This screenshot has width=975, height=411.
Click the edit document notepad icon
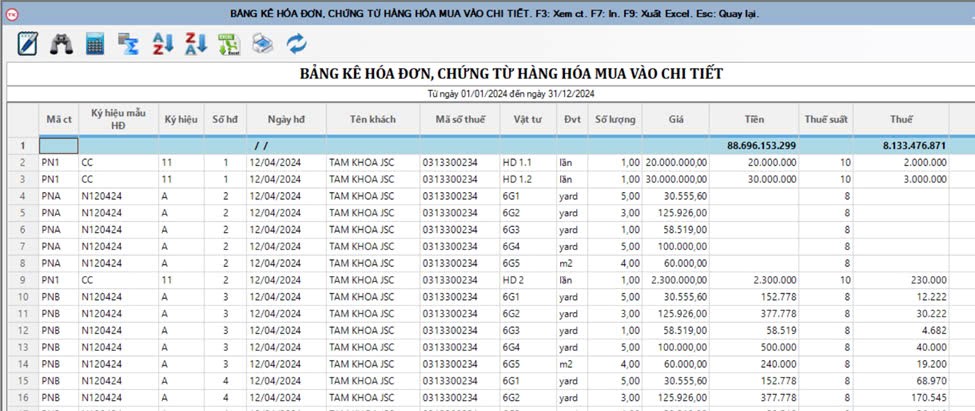click(x=28, y=44)
